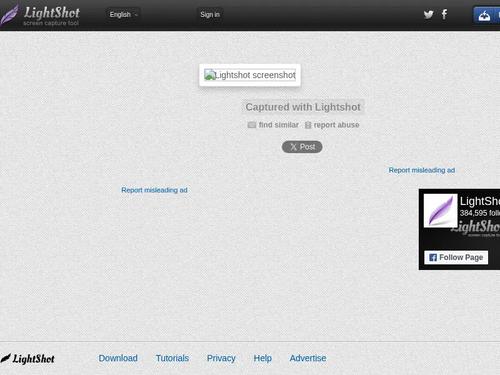Open the Facebook icon in header
The image size is (500, 375).
coord(444,14)
